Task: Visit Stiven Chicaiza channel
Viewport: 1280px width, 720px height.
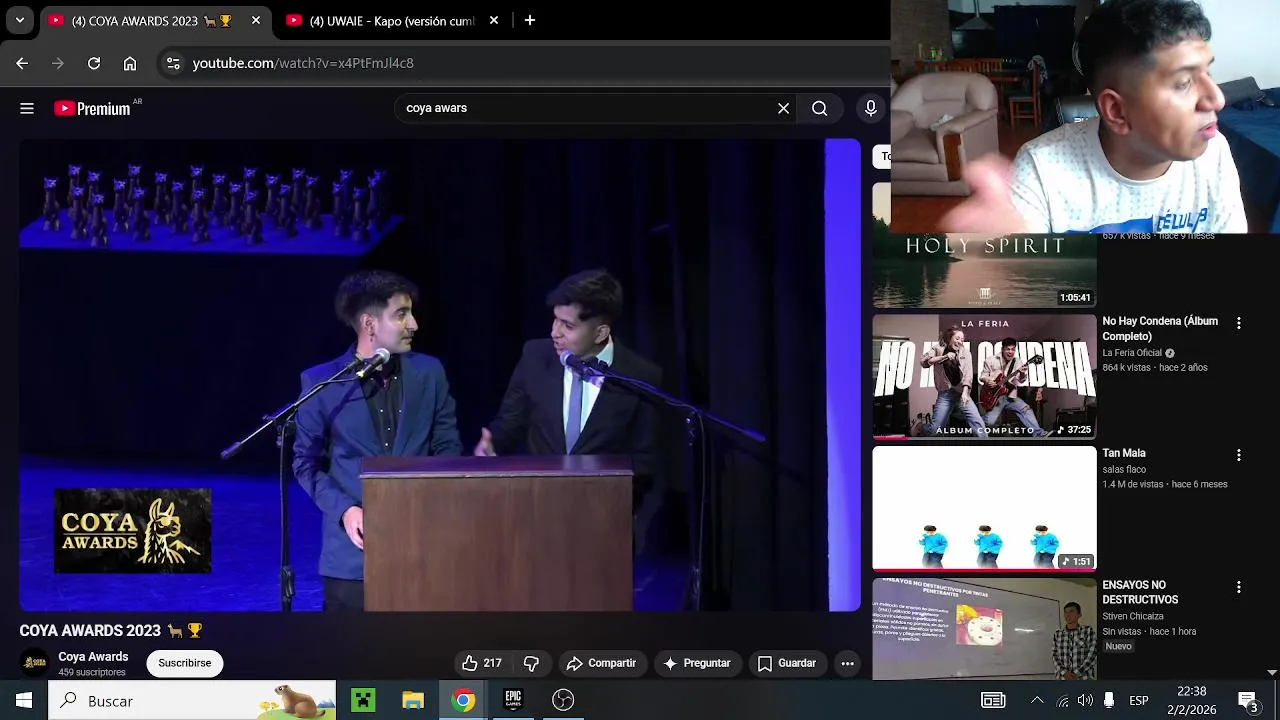Action: (1133, 616)
